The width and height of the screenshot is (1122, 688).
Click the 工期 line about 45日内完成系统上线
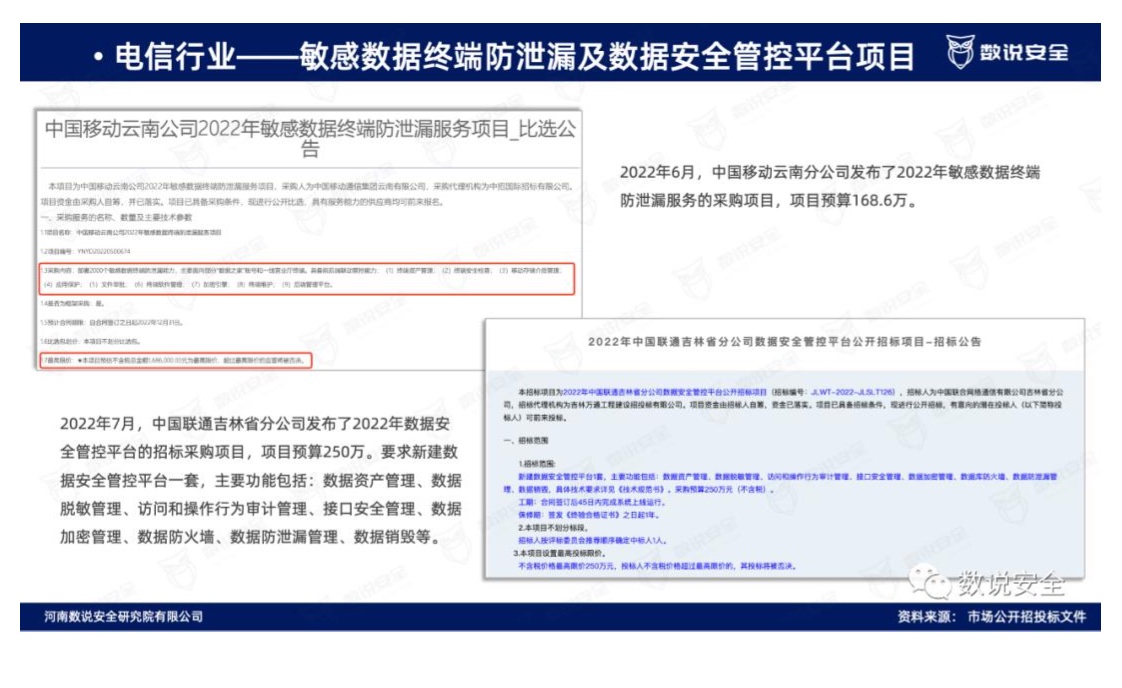point(592,503)
